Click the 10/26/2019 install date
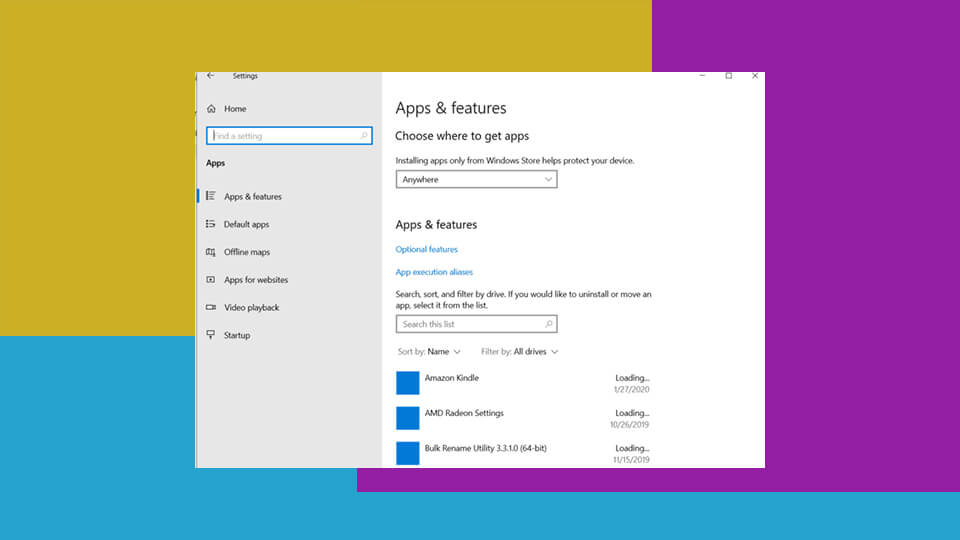Screen dimensions: 960x540 629,424
